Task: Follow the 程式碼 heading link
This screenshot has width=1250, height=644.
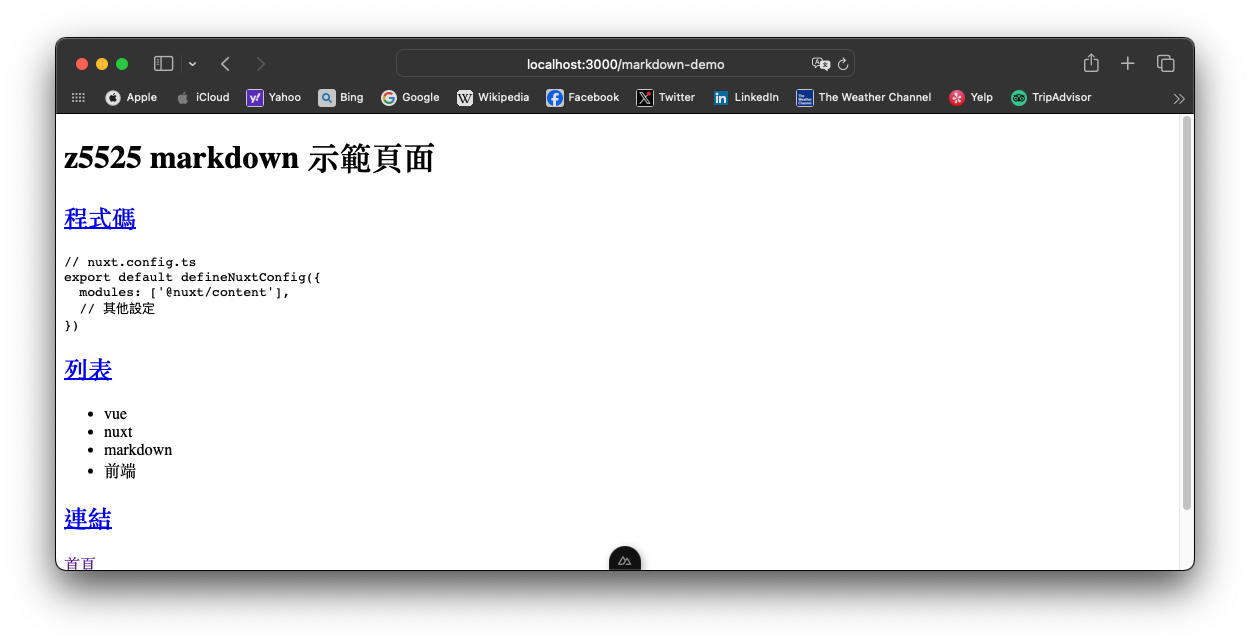Action: 99,218
